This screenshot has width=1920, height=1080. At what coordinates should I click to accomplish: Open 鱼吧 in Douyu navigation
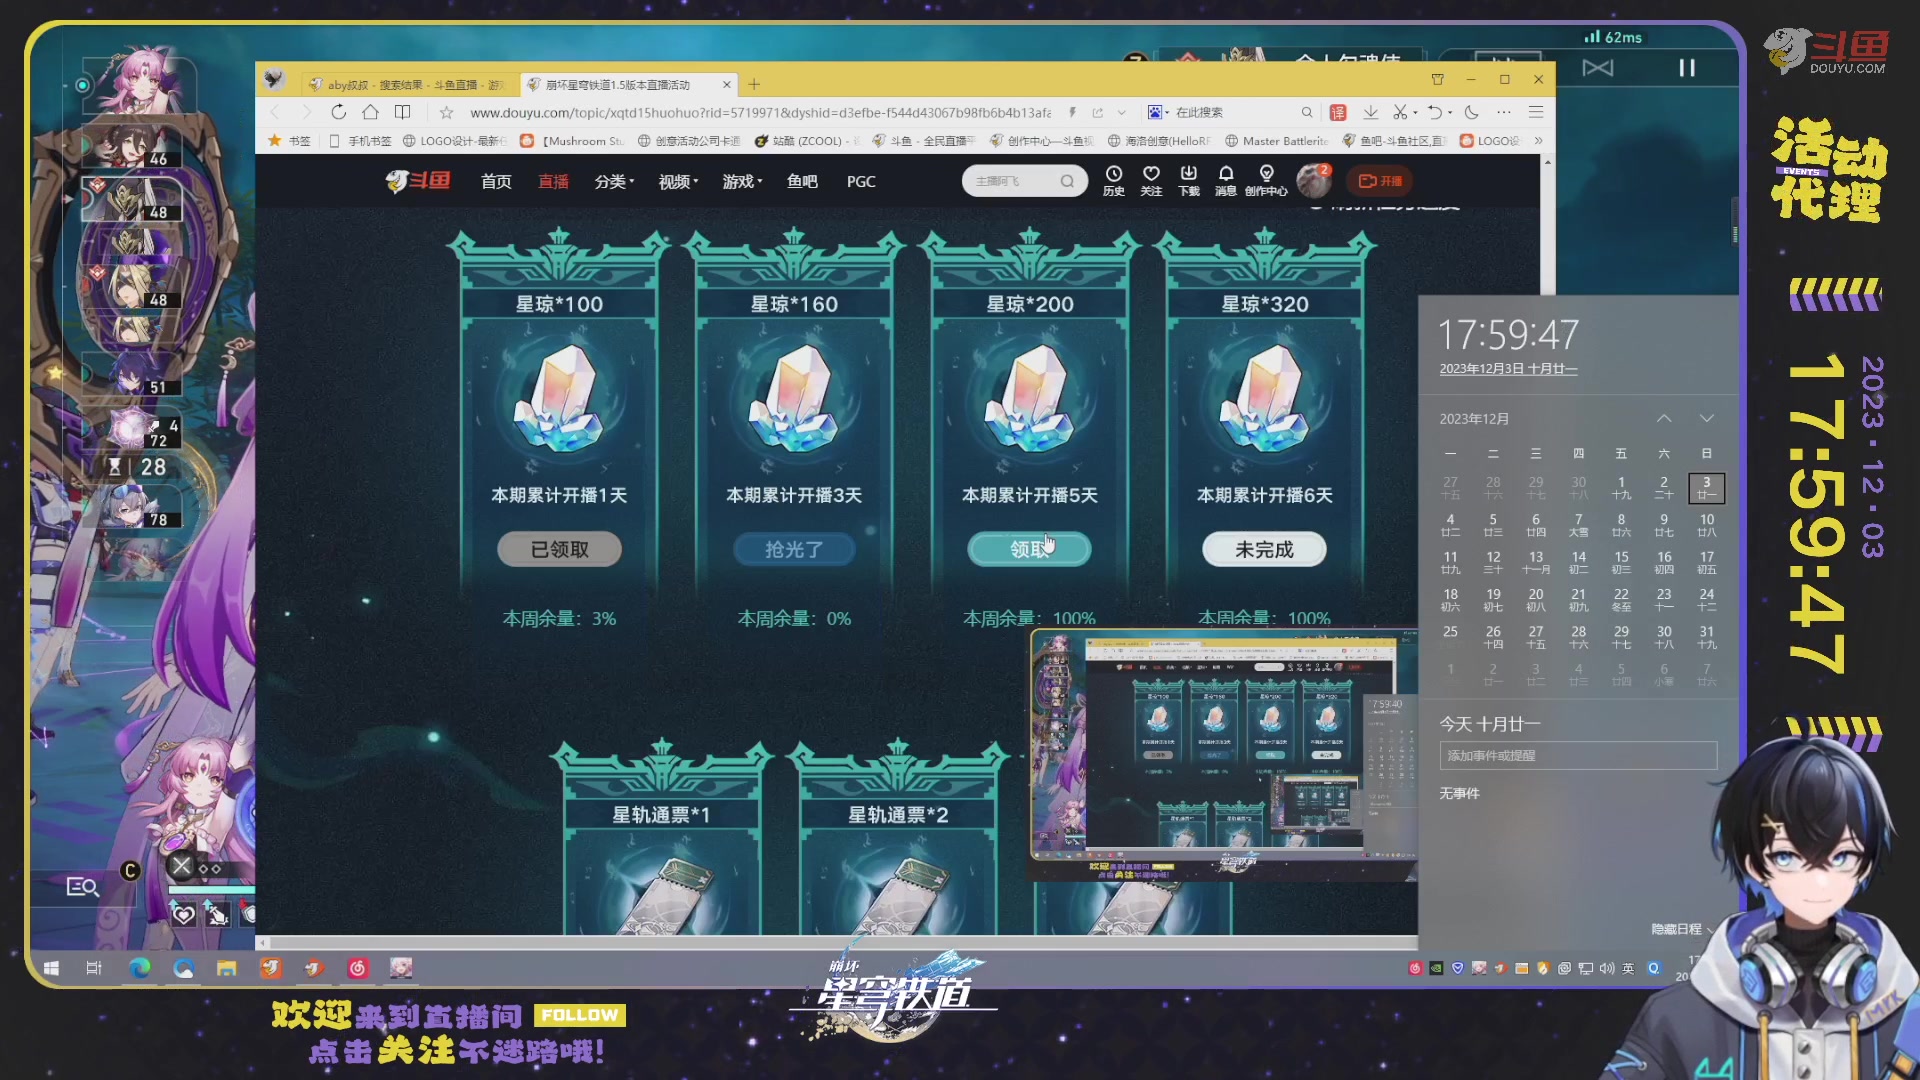pos(802,181)
